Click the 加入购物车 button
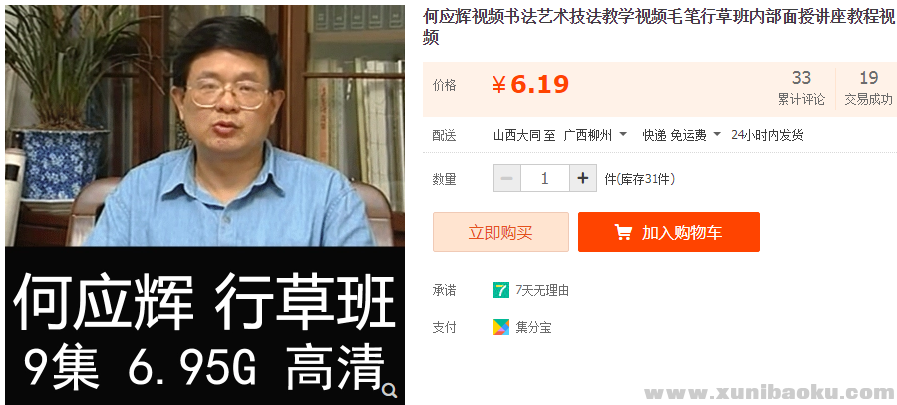The image size is (897, 405). 669,232
